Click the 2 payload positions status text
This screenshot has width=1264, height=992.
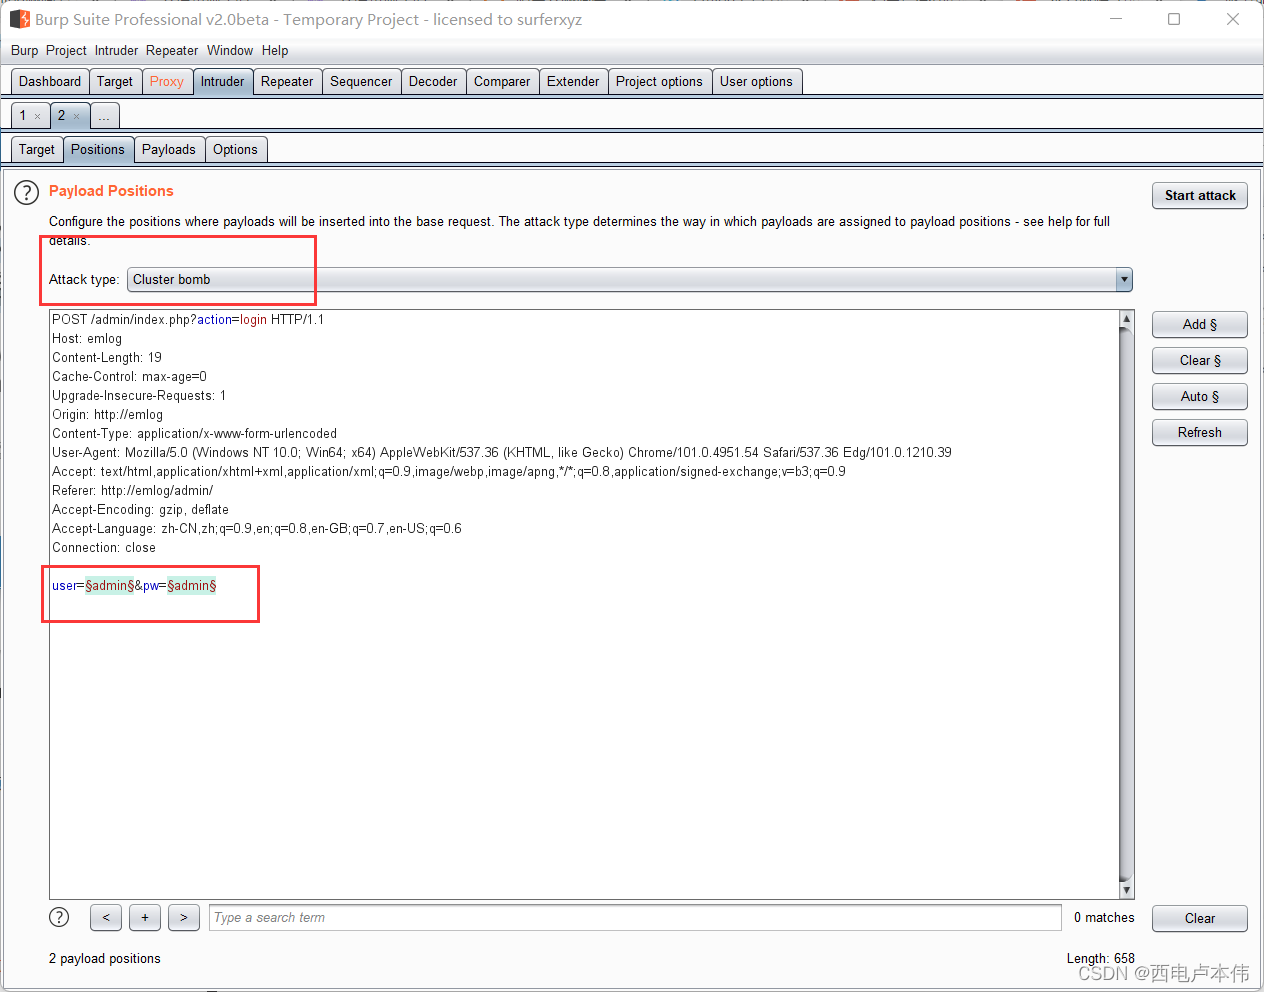tap(105, 958)
